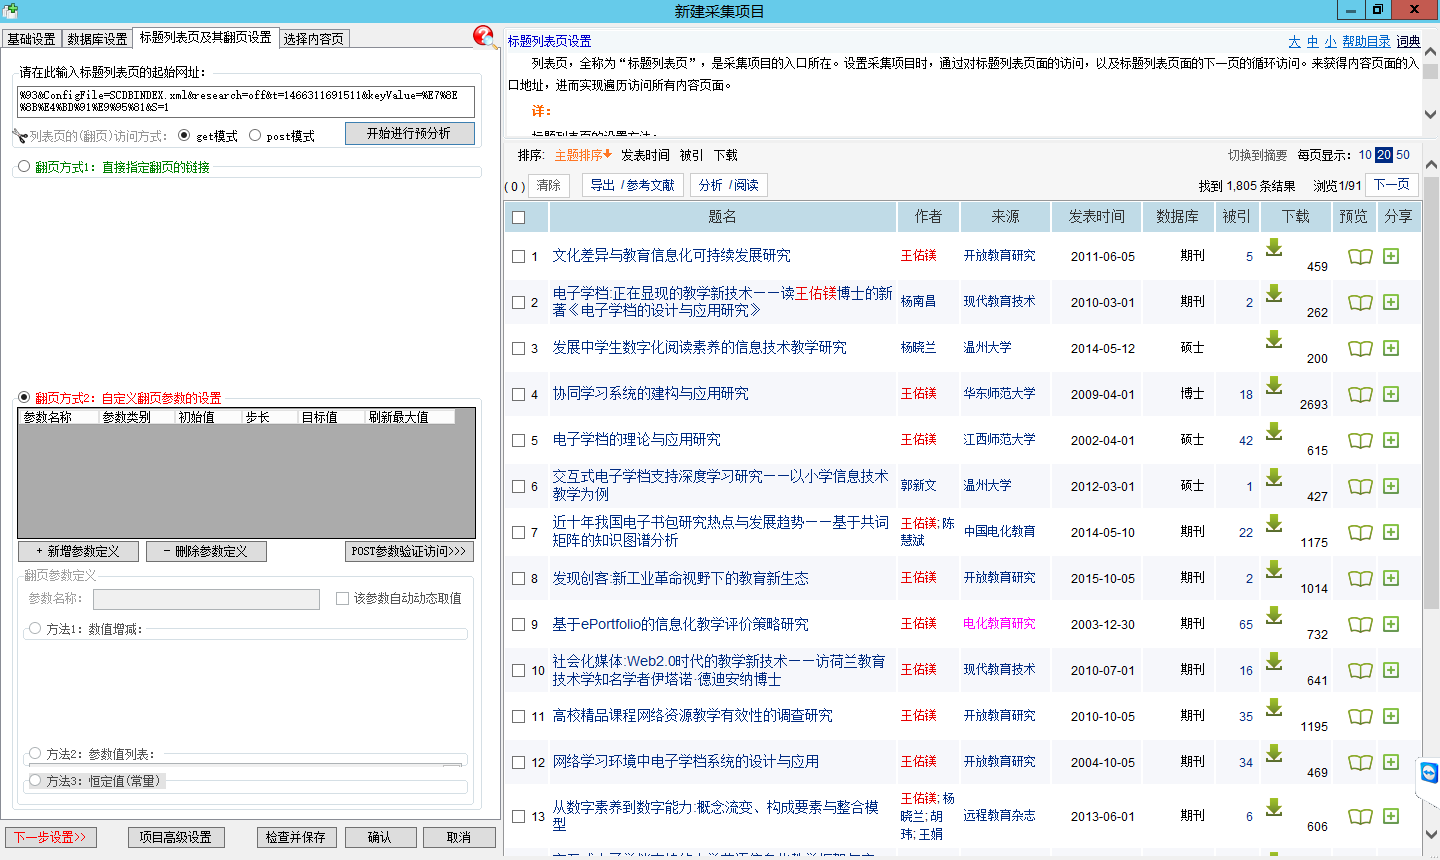Check the box for result row 5
This screenshot has height=860, width=1440.
pos(518,440)
